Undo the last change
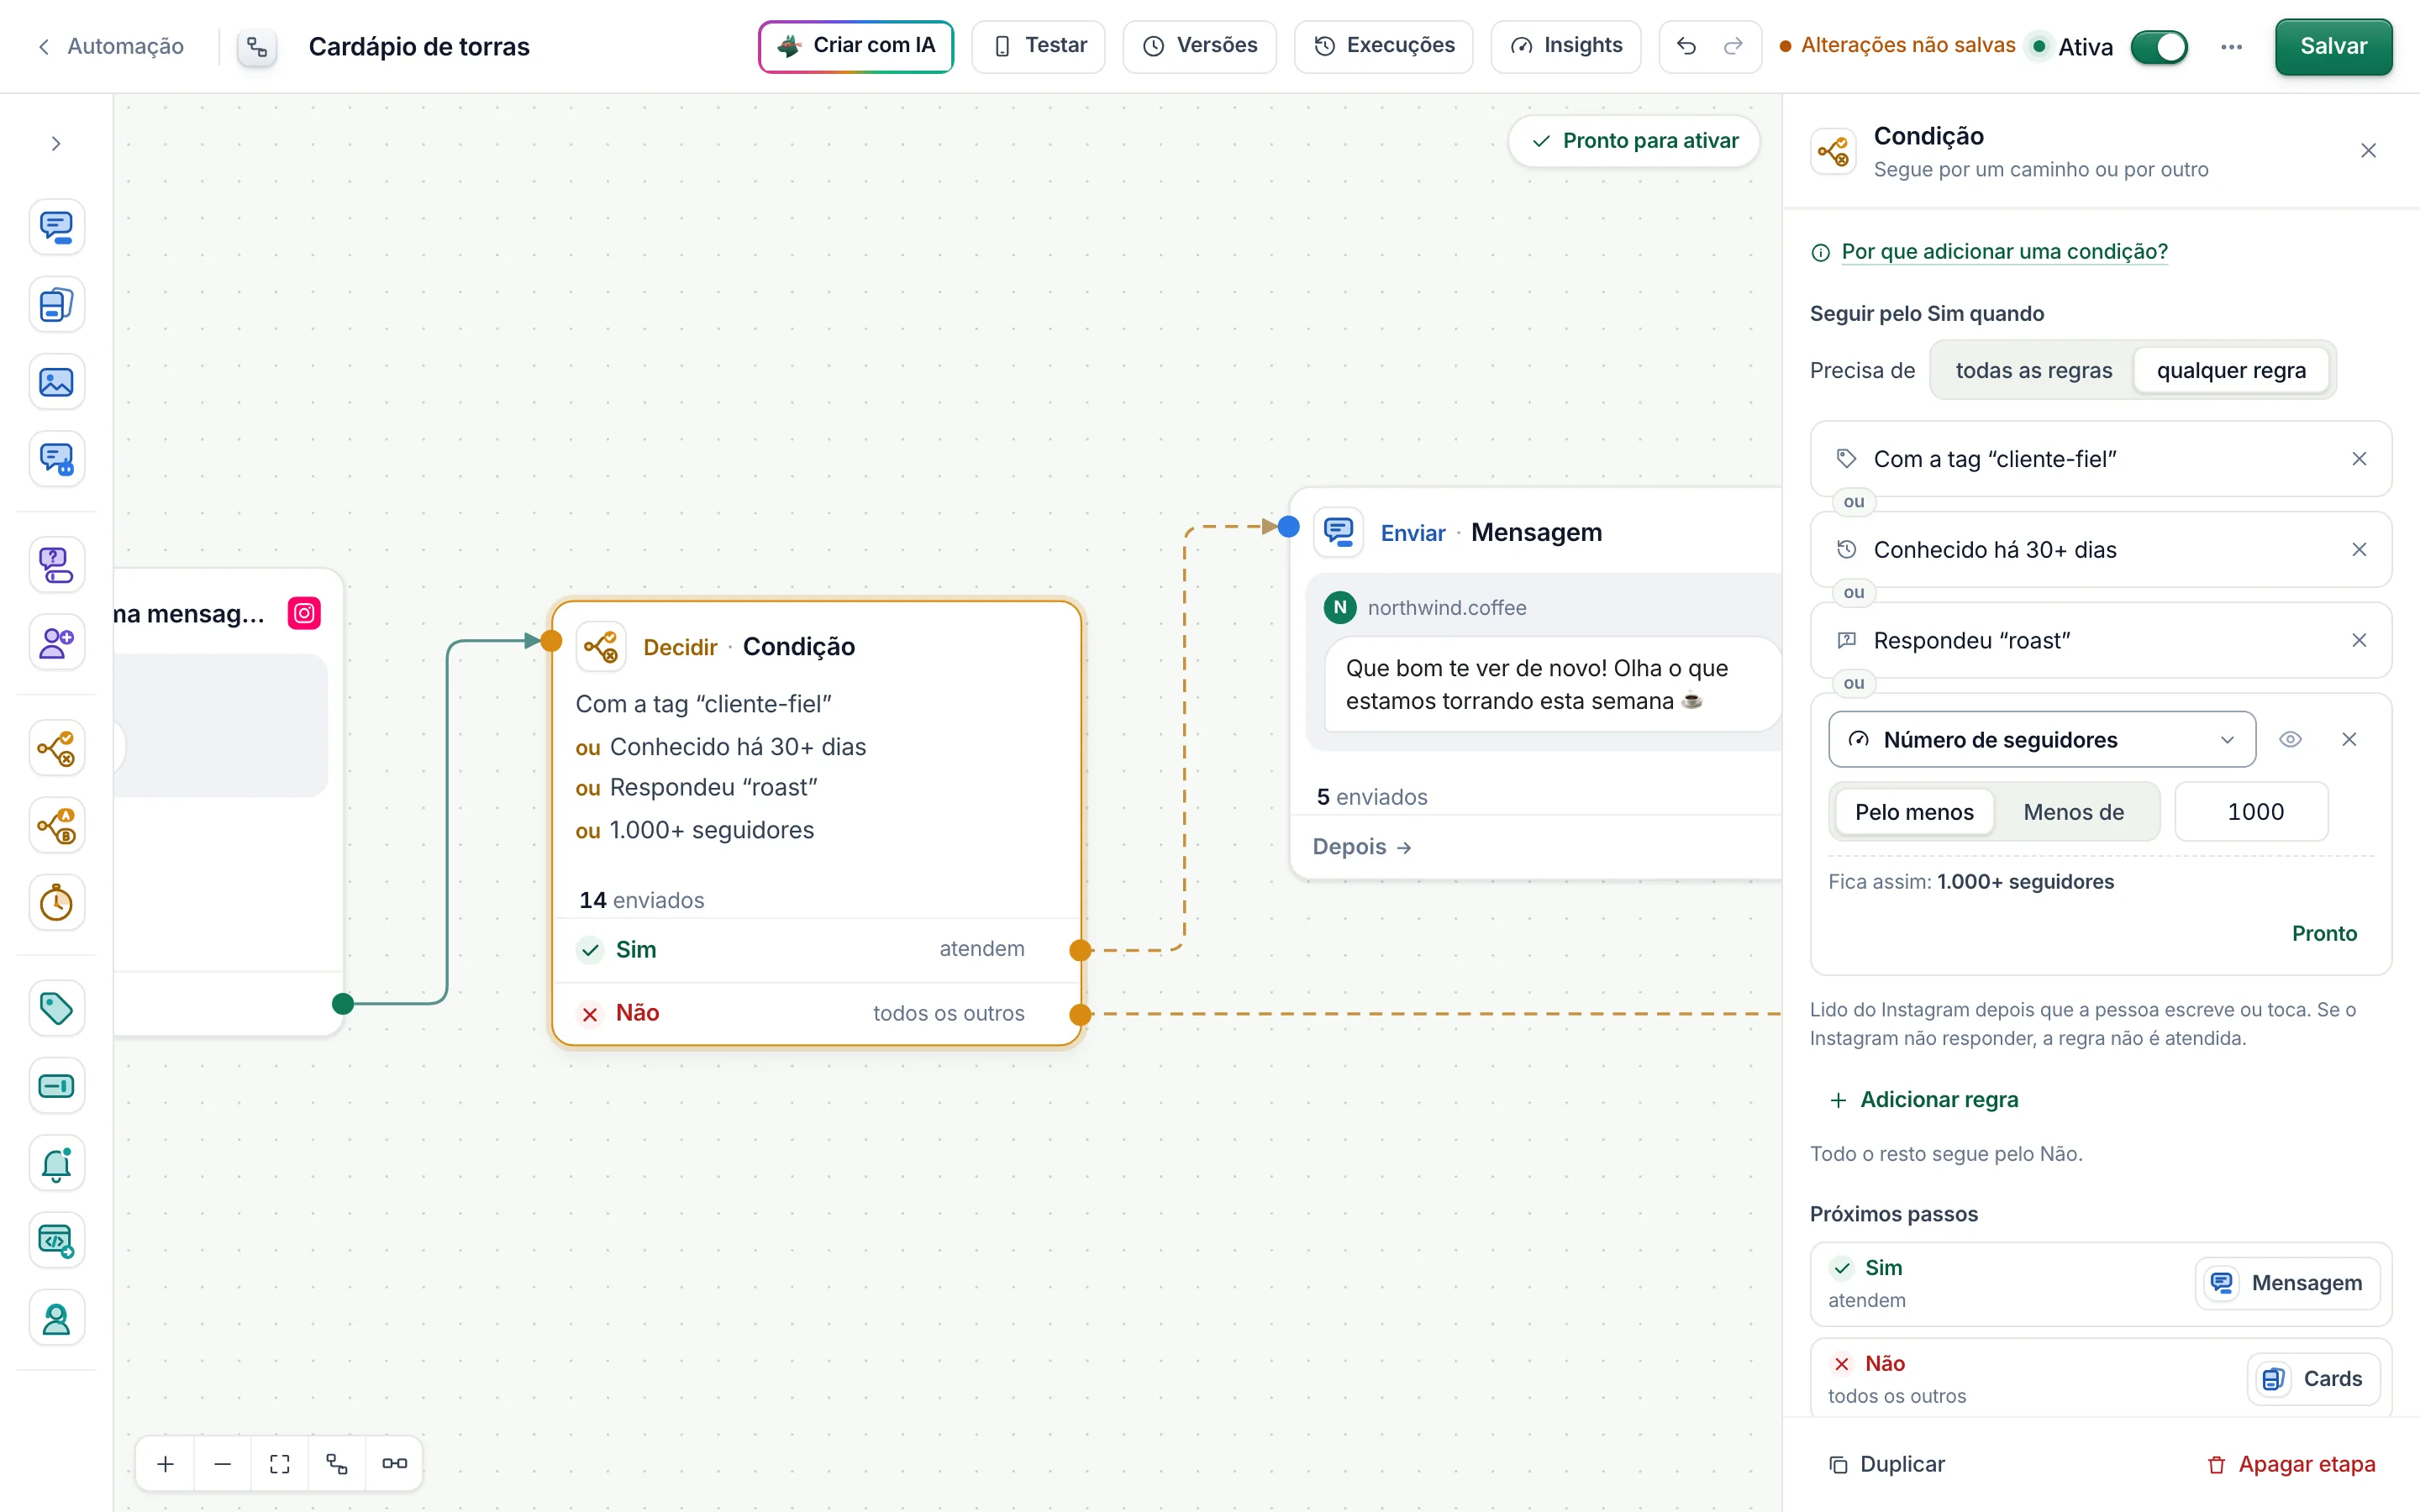The width and height of the screenshot is (2420, 1512). (1687, 46)
